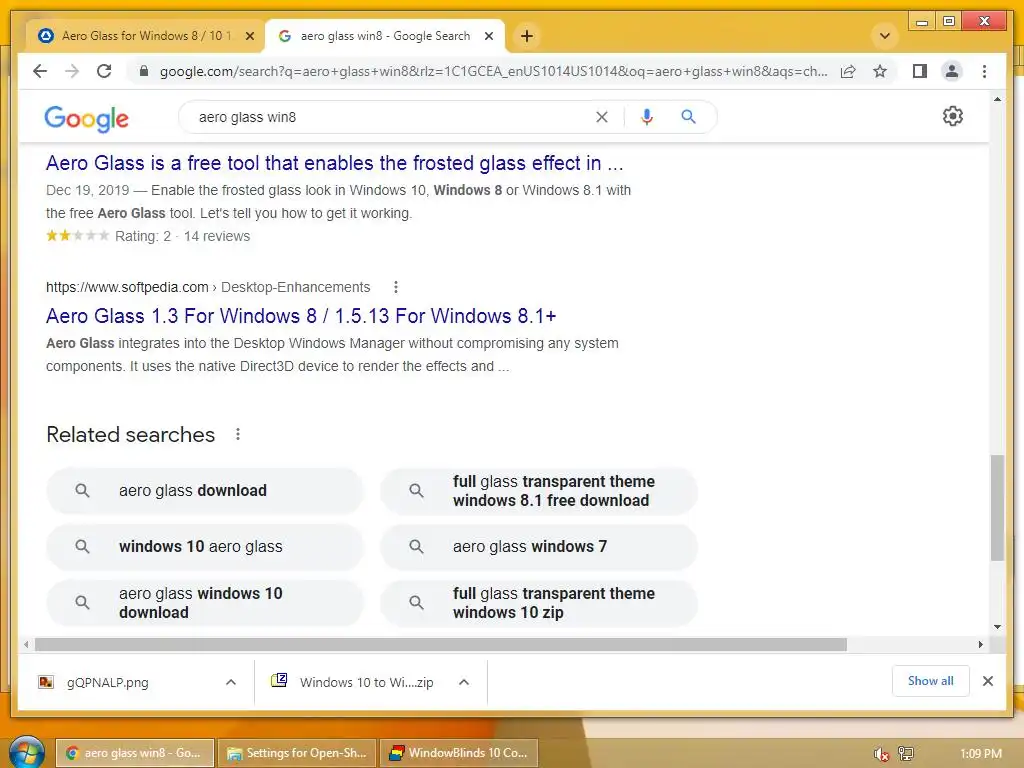Search full glass theme windows 10 zip
This screenshot has width=1024, height=768.
(x=539, y=603)
